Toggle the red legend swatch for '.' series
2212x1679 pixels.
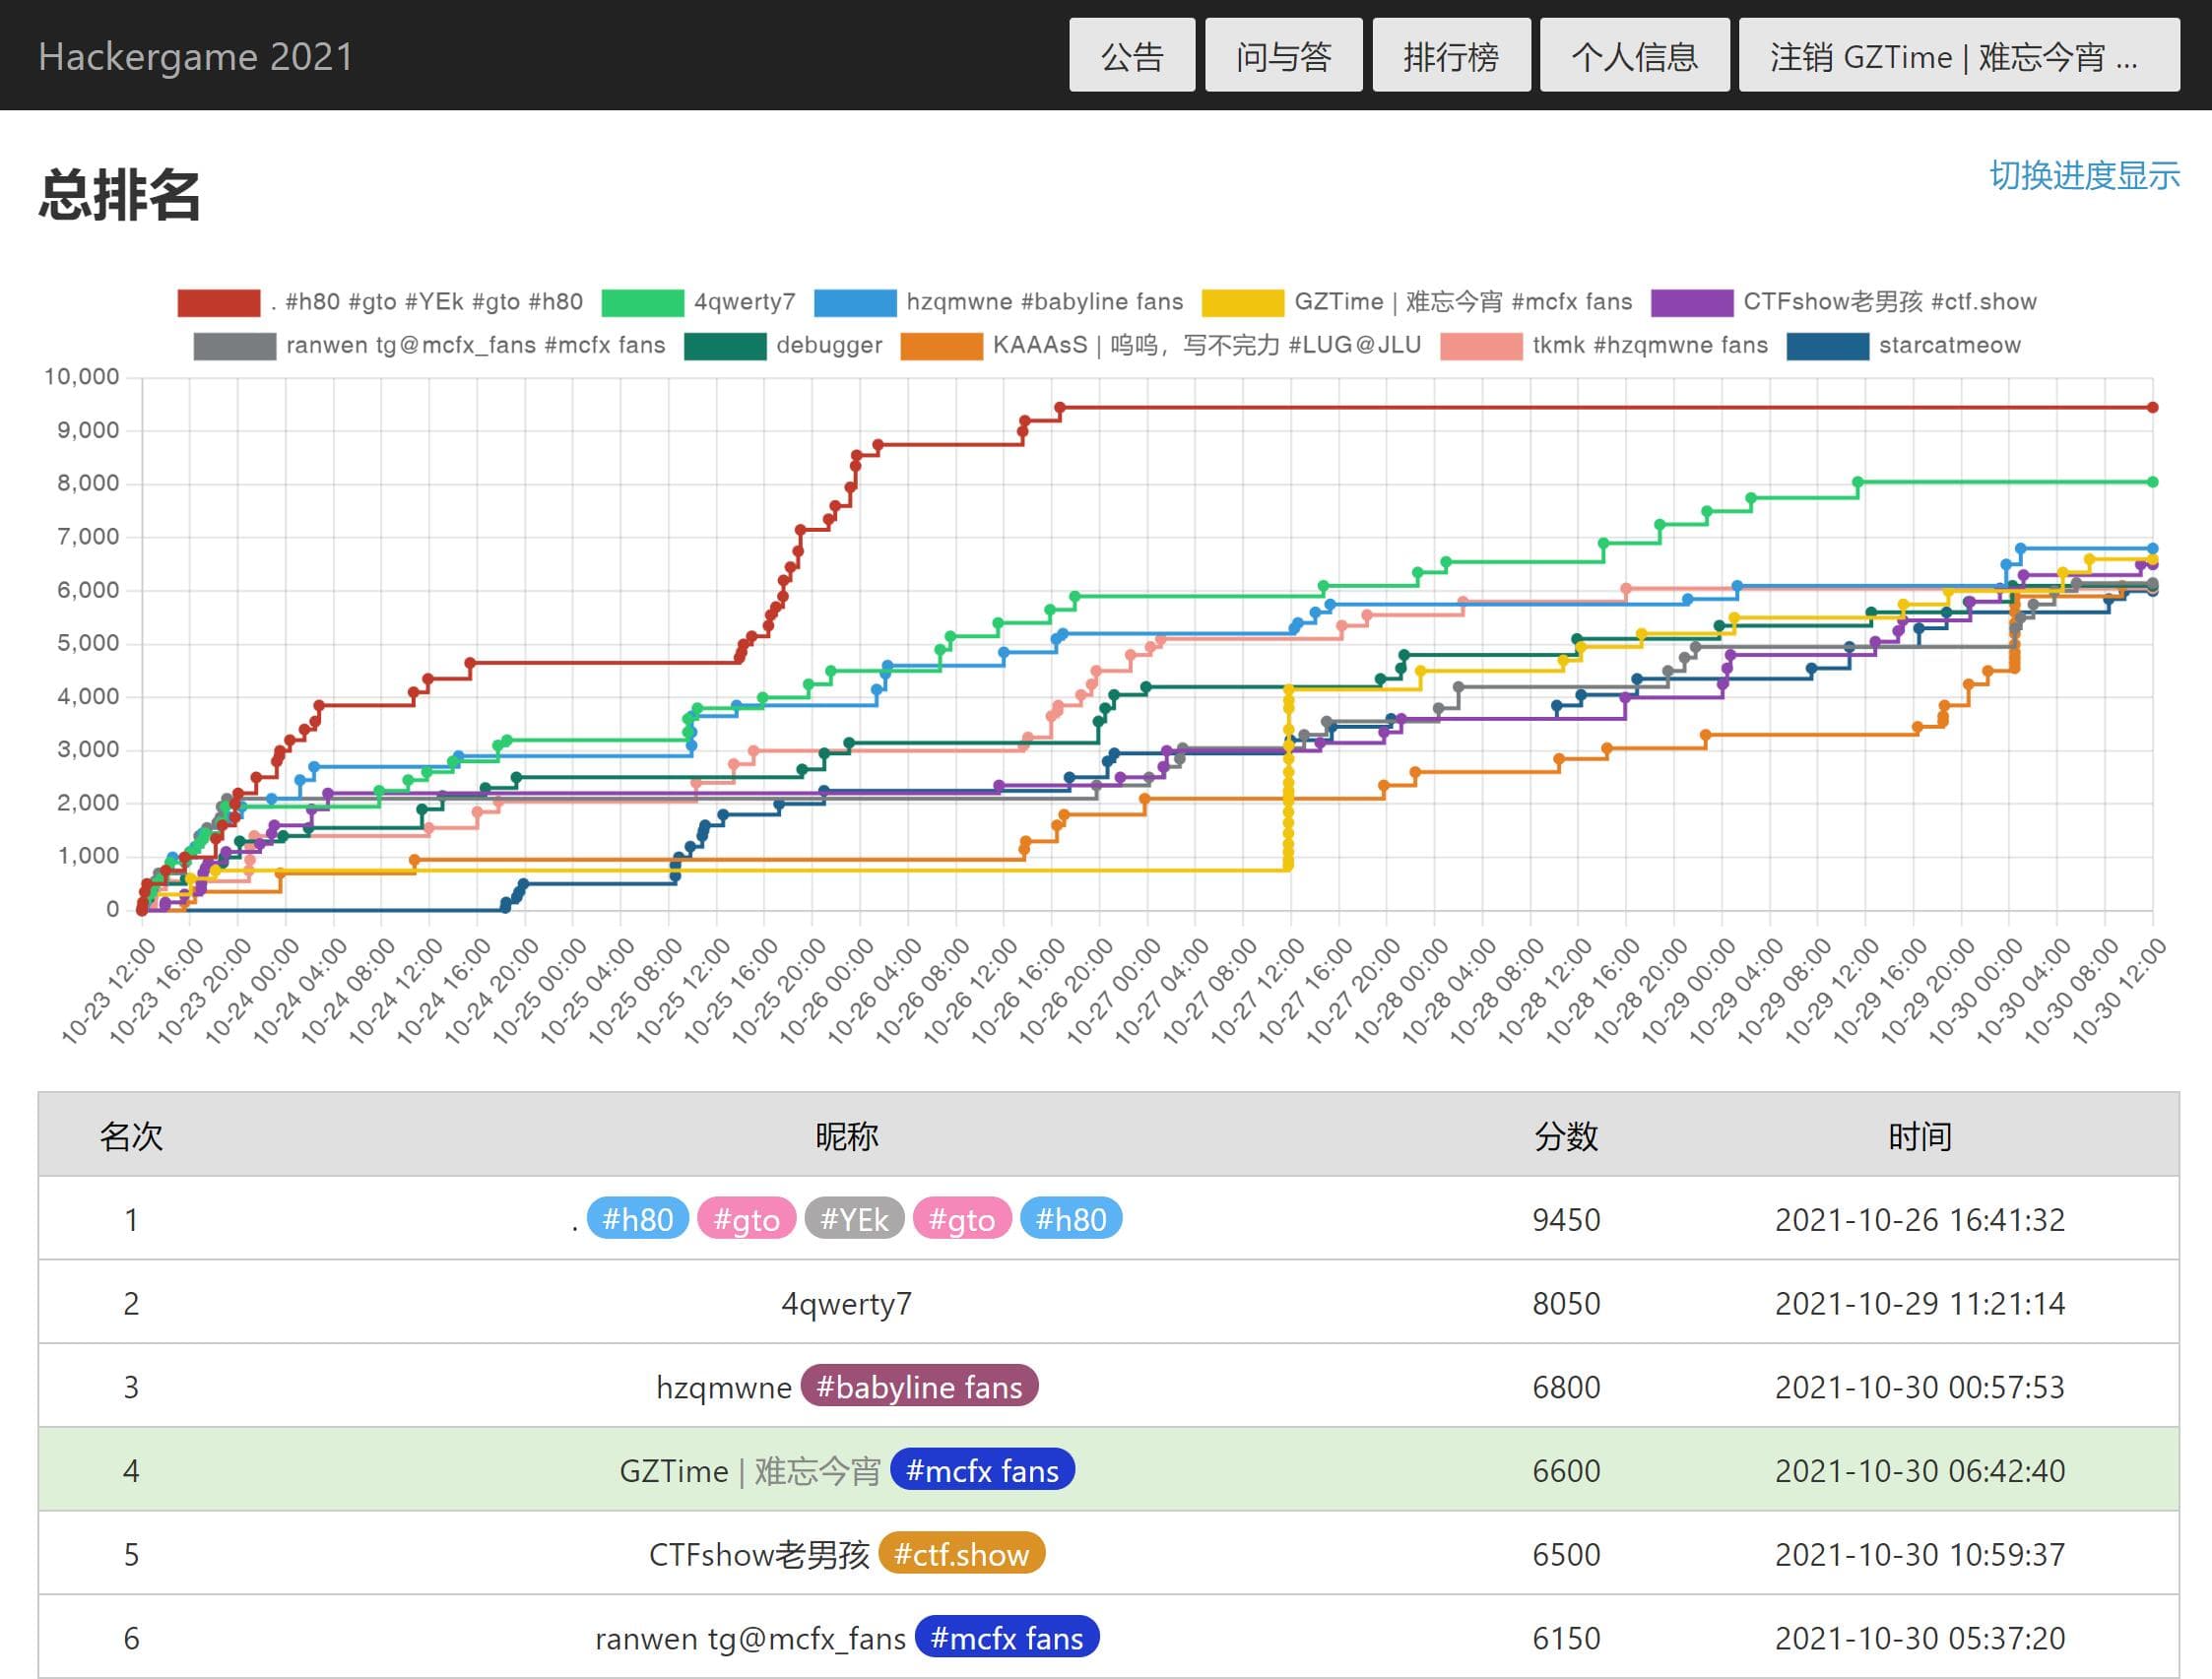tap(218, 302)
